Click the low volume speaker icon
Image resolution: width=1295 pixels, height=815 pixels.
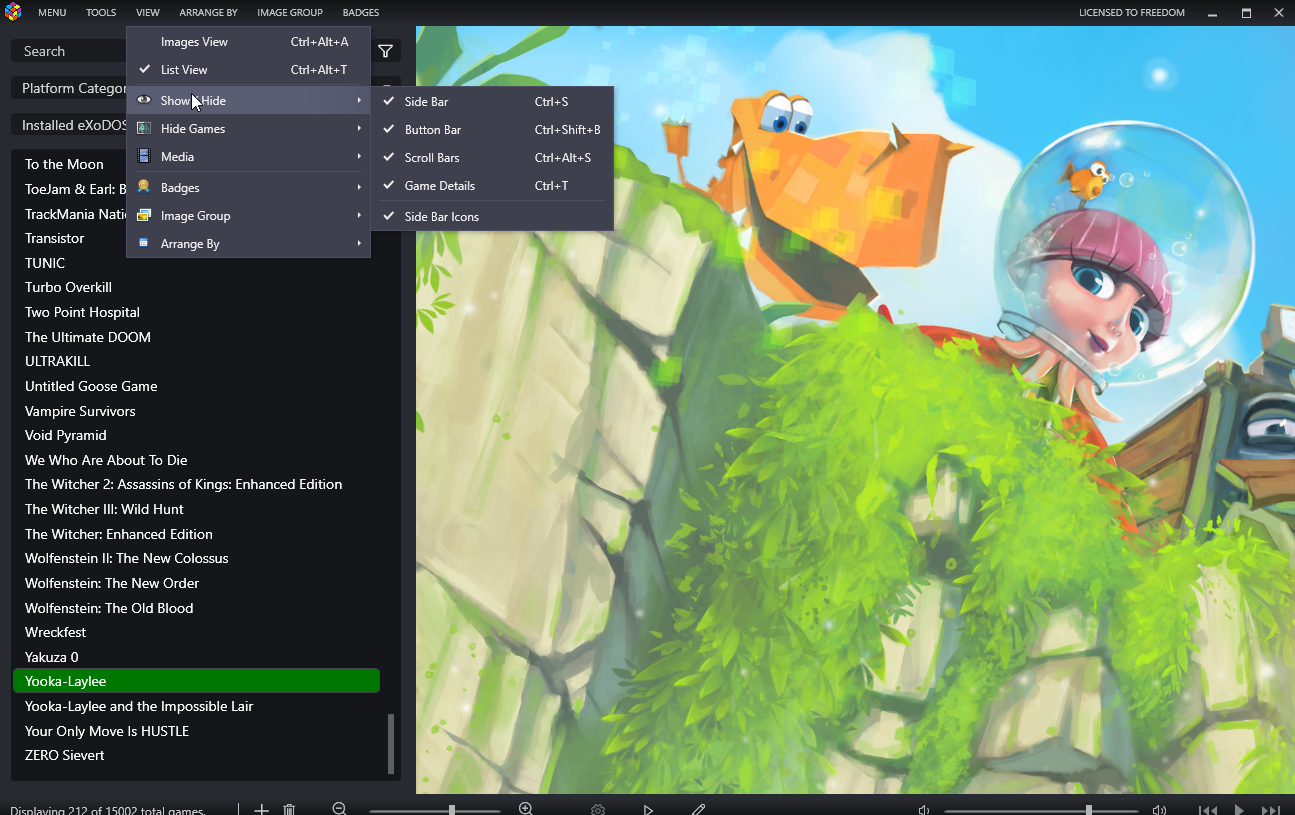(924, 810)
